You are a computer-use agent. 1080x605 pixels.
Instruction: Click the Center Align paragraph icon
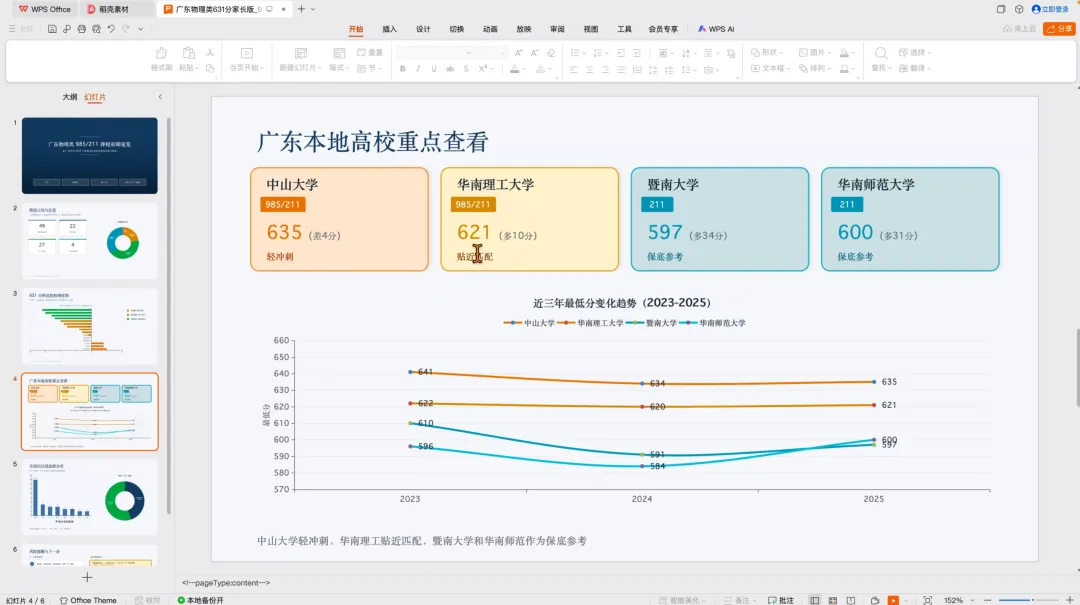(x=590, y=70)
